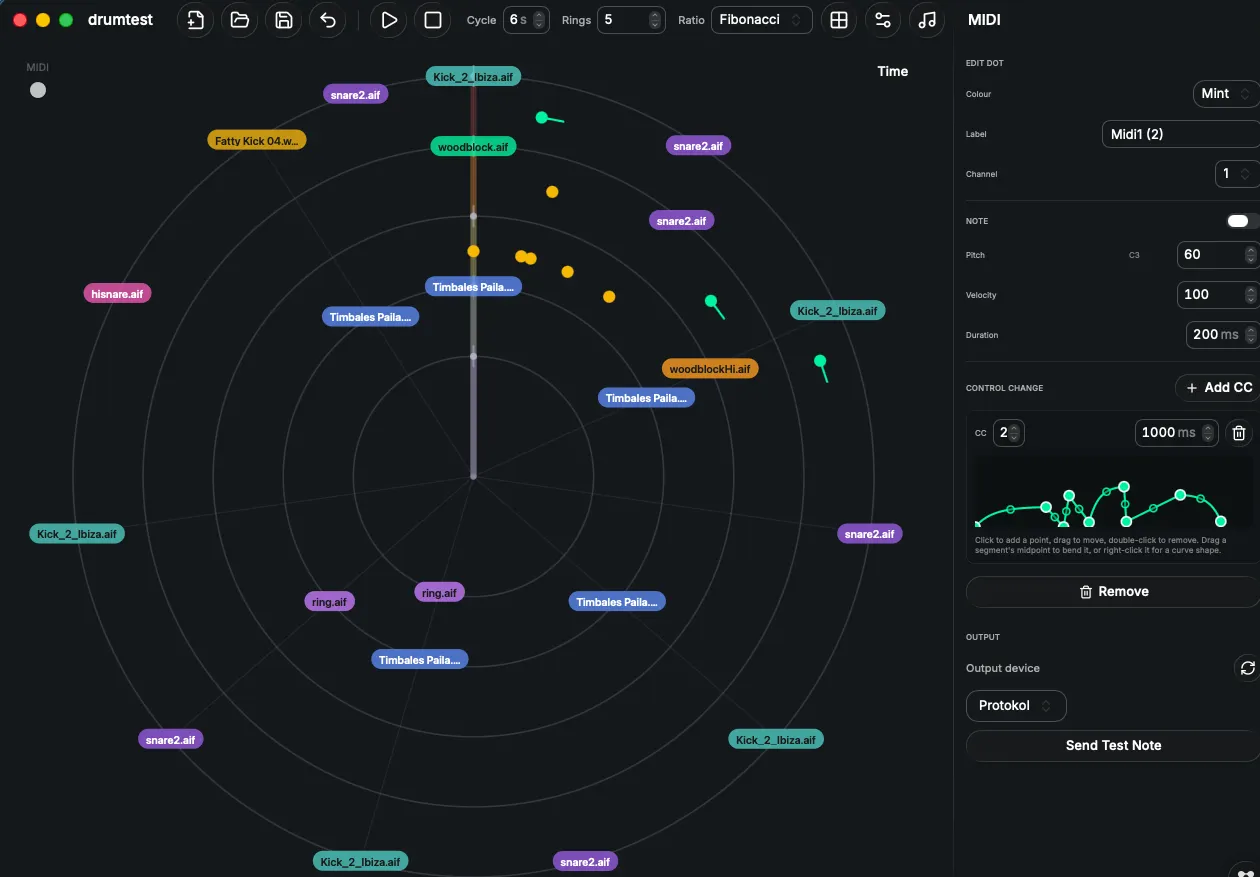Image resolution: width=1260 pixels, height=877 pixels.
Task: Click the MIDI panel heading
Action: click(984, 20)
